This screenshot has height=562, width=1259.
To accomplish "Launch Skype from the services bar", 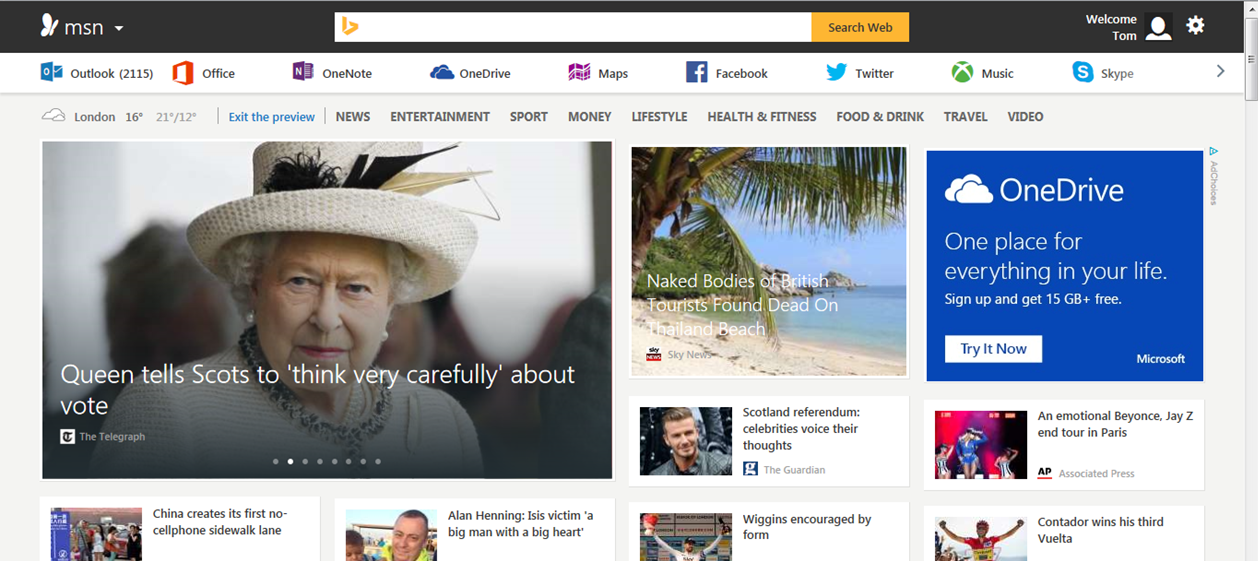I will coord(1082,72).
